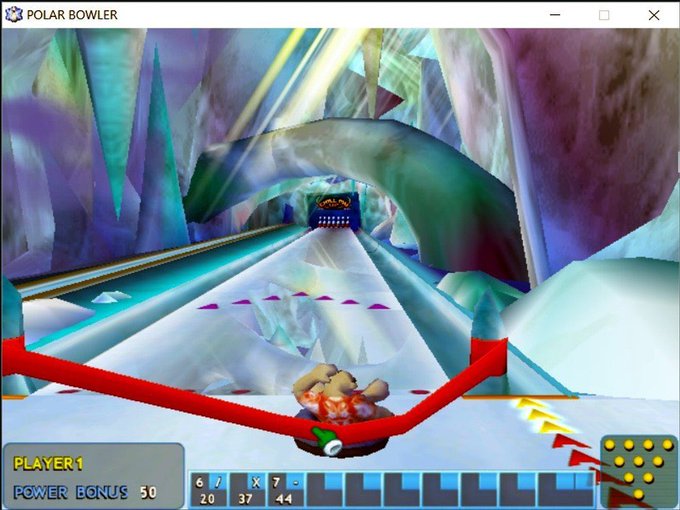Image resolution: width=680 pixels, height=510 pixels.
Task: Click the spare slash in frame one
Action: click(x=218, y=482)
